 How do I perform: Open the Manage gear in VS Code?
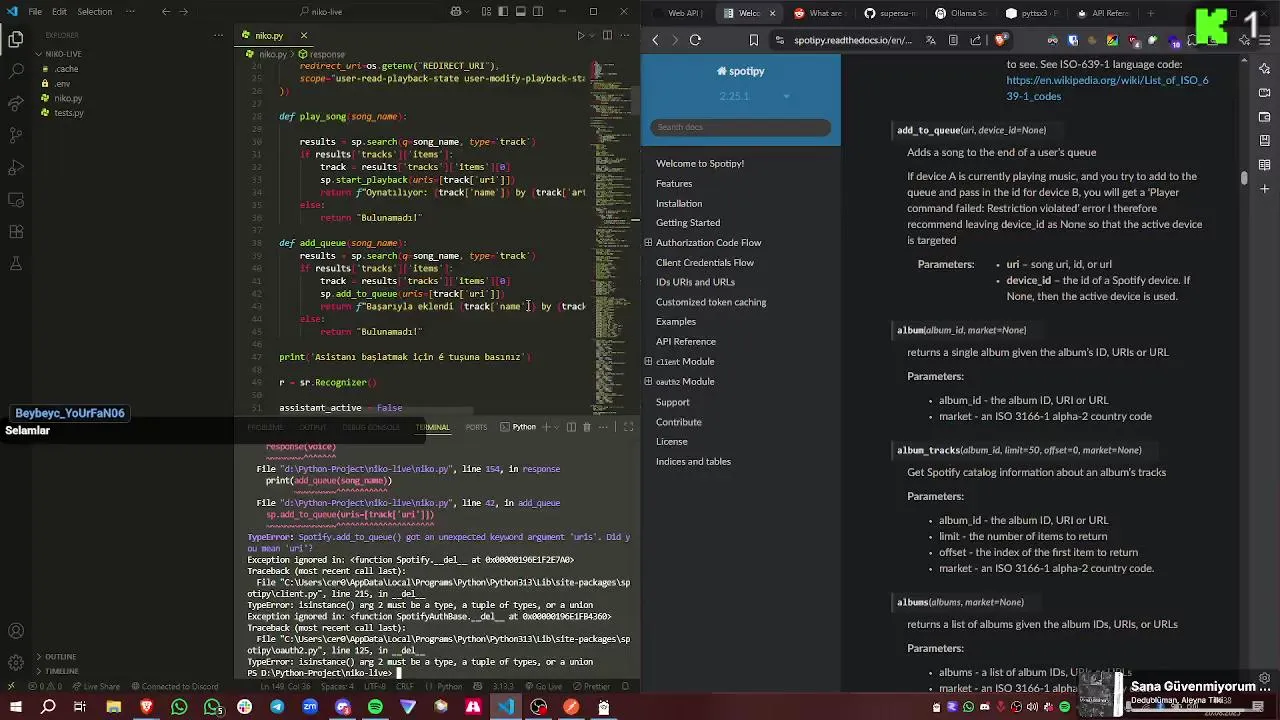point(16,662)
